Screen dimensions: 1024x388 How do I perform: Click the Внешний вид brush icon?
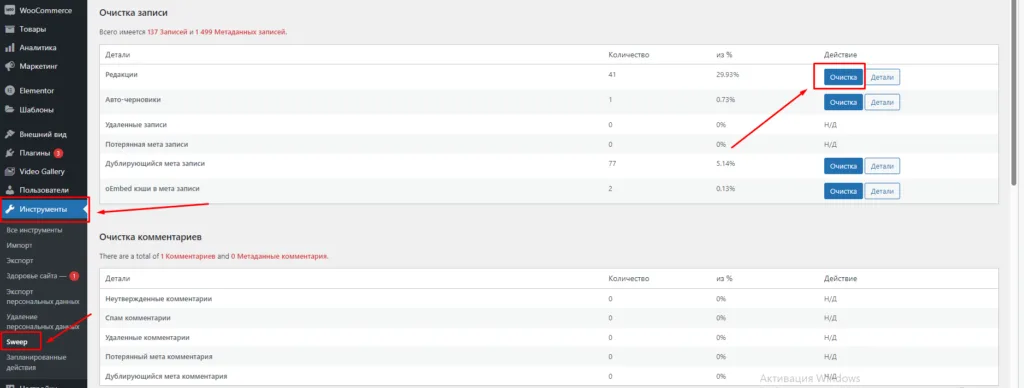point(10,135)
